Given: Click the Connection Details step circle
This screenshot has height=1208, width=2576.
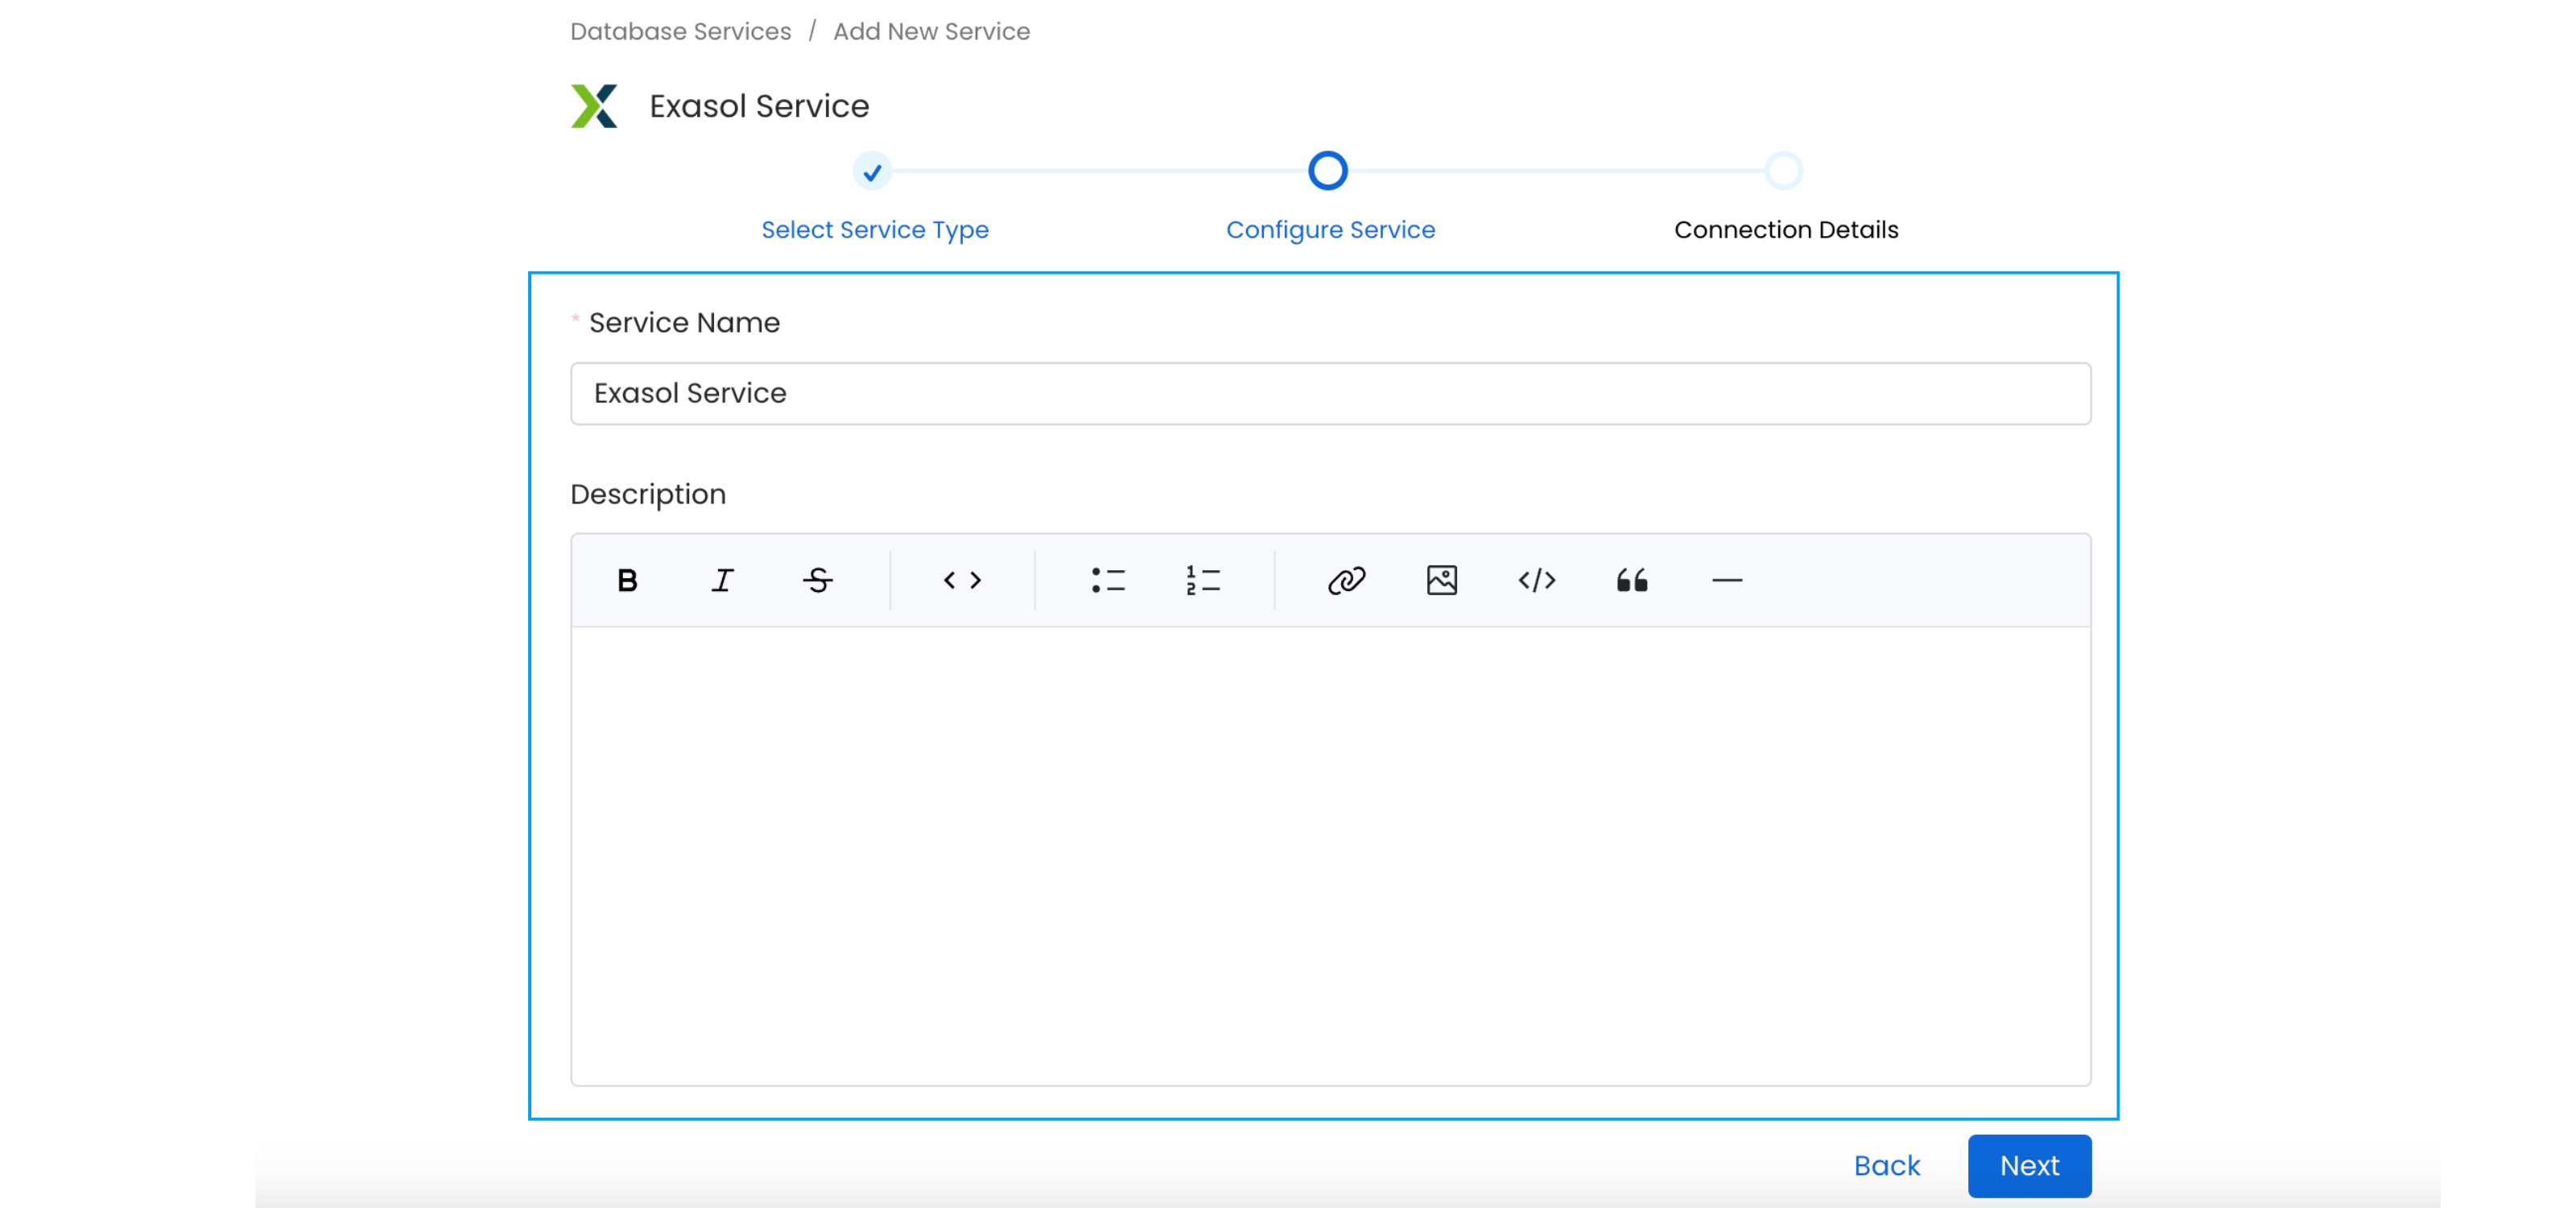Looking at the screenshot, I should click(x=1783, y=171).
